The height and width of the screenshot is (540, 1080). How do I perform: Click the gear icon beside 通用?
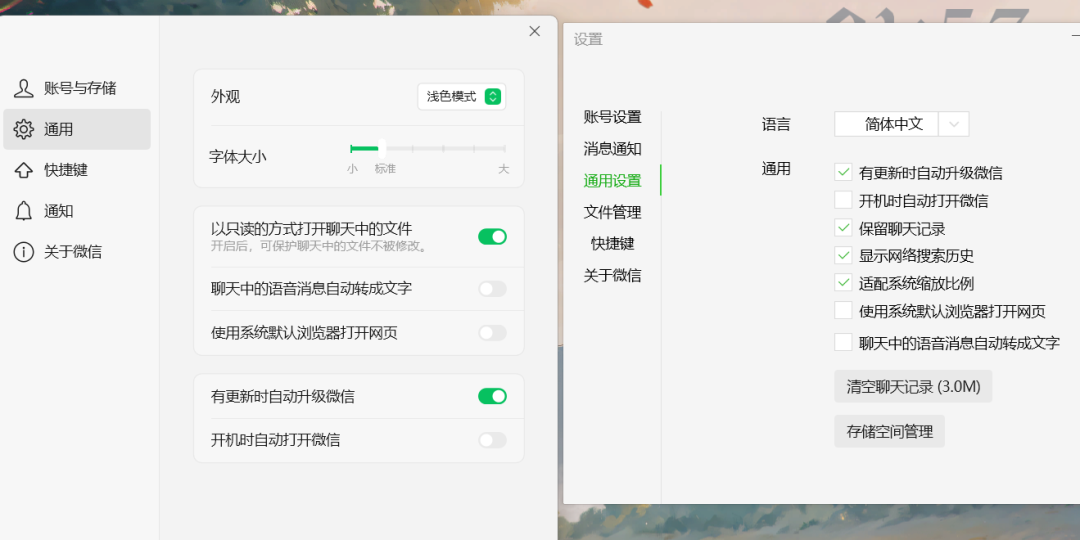pos(23,129)
